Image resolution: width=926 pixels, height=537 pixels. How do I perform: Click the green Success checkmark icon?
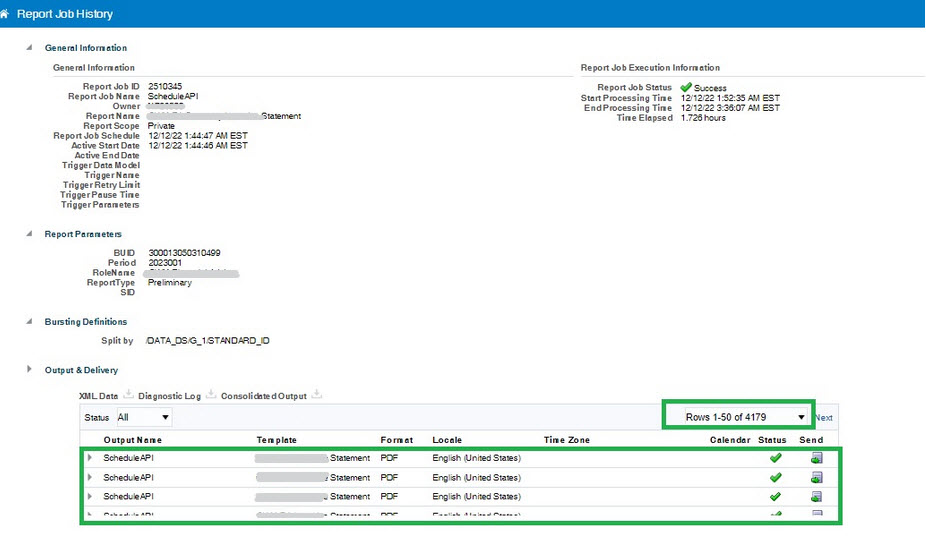pos(686,87)
